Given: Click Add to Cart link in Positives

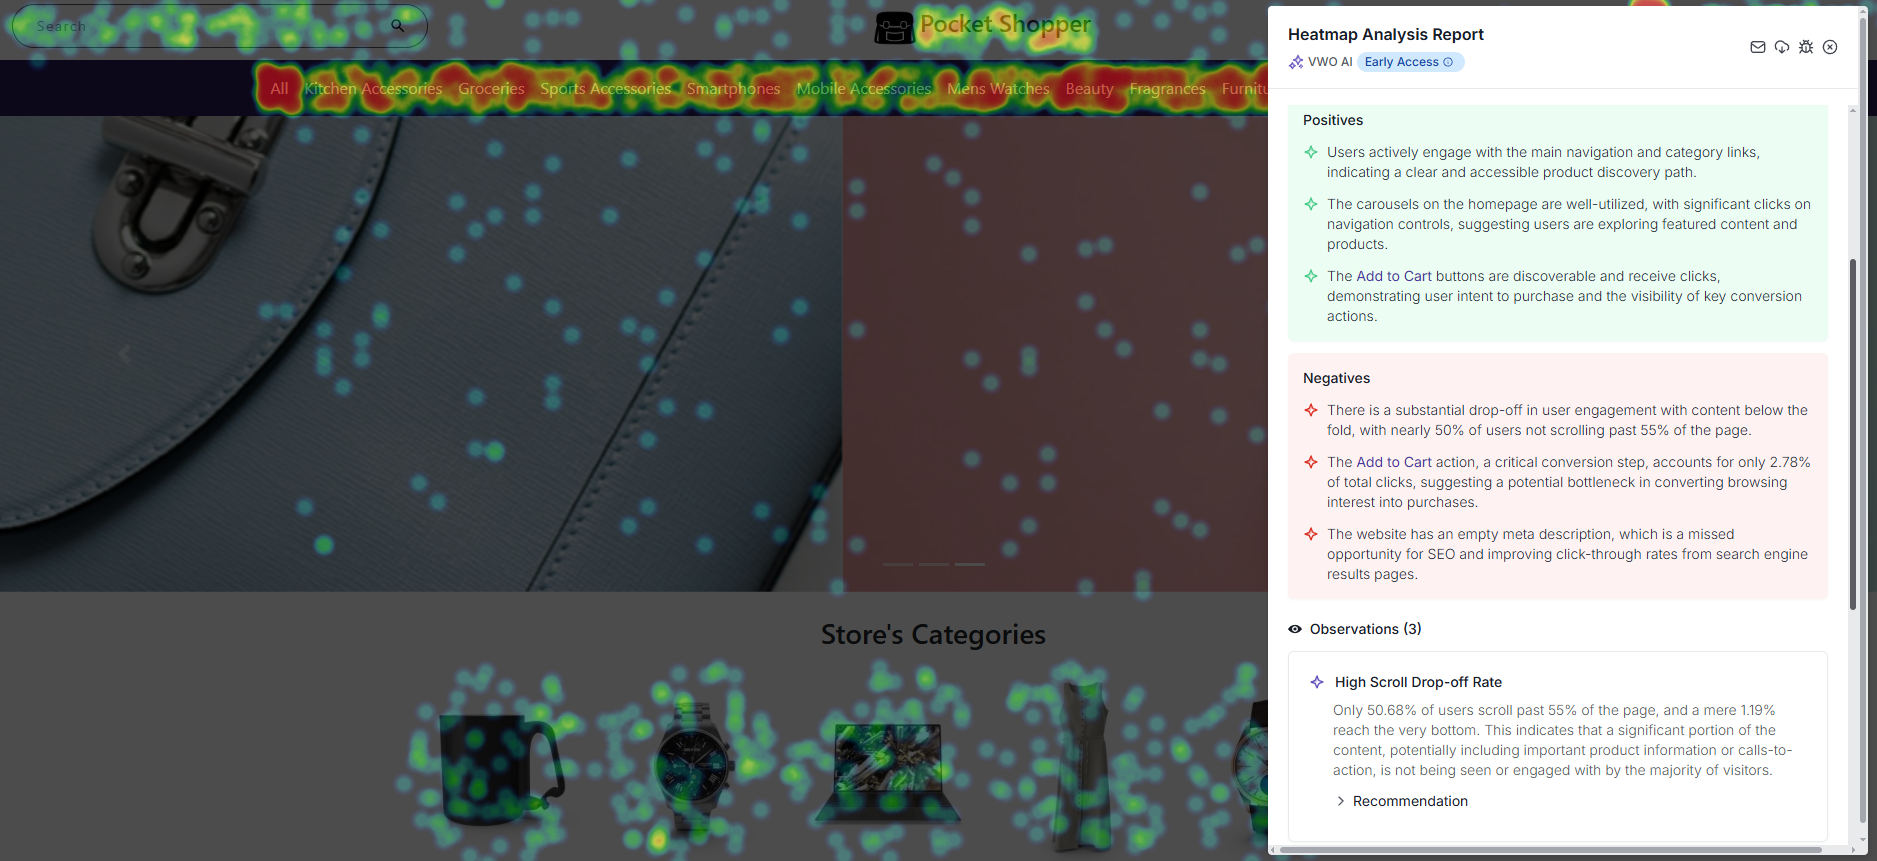Looking at the screenshot, I should pyautogui.click(x=1394, y=276).
